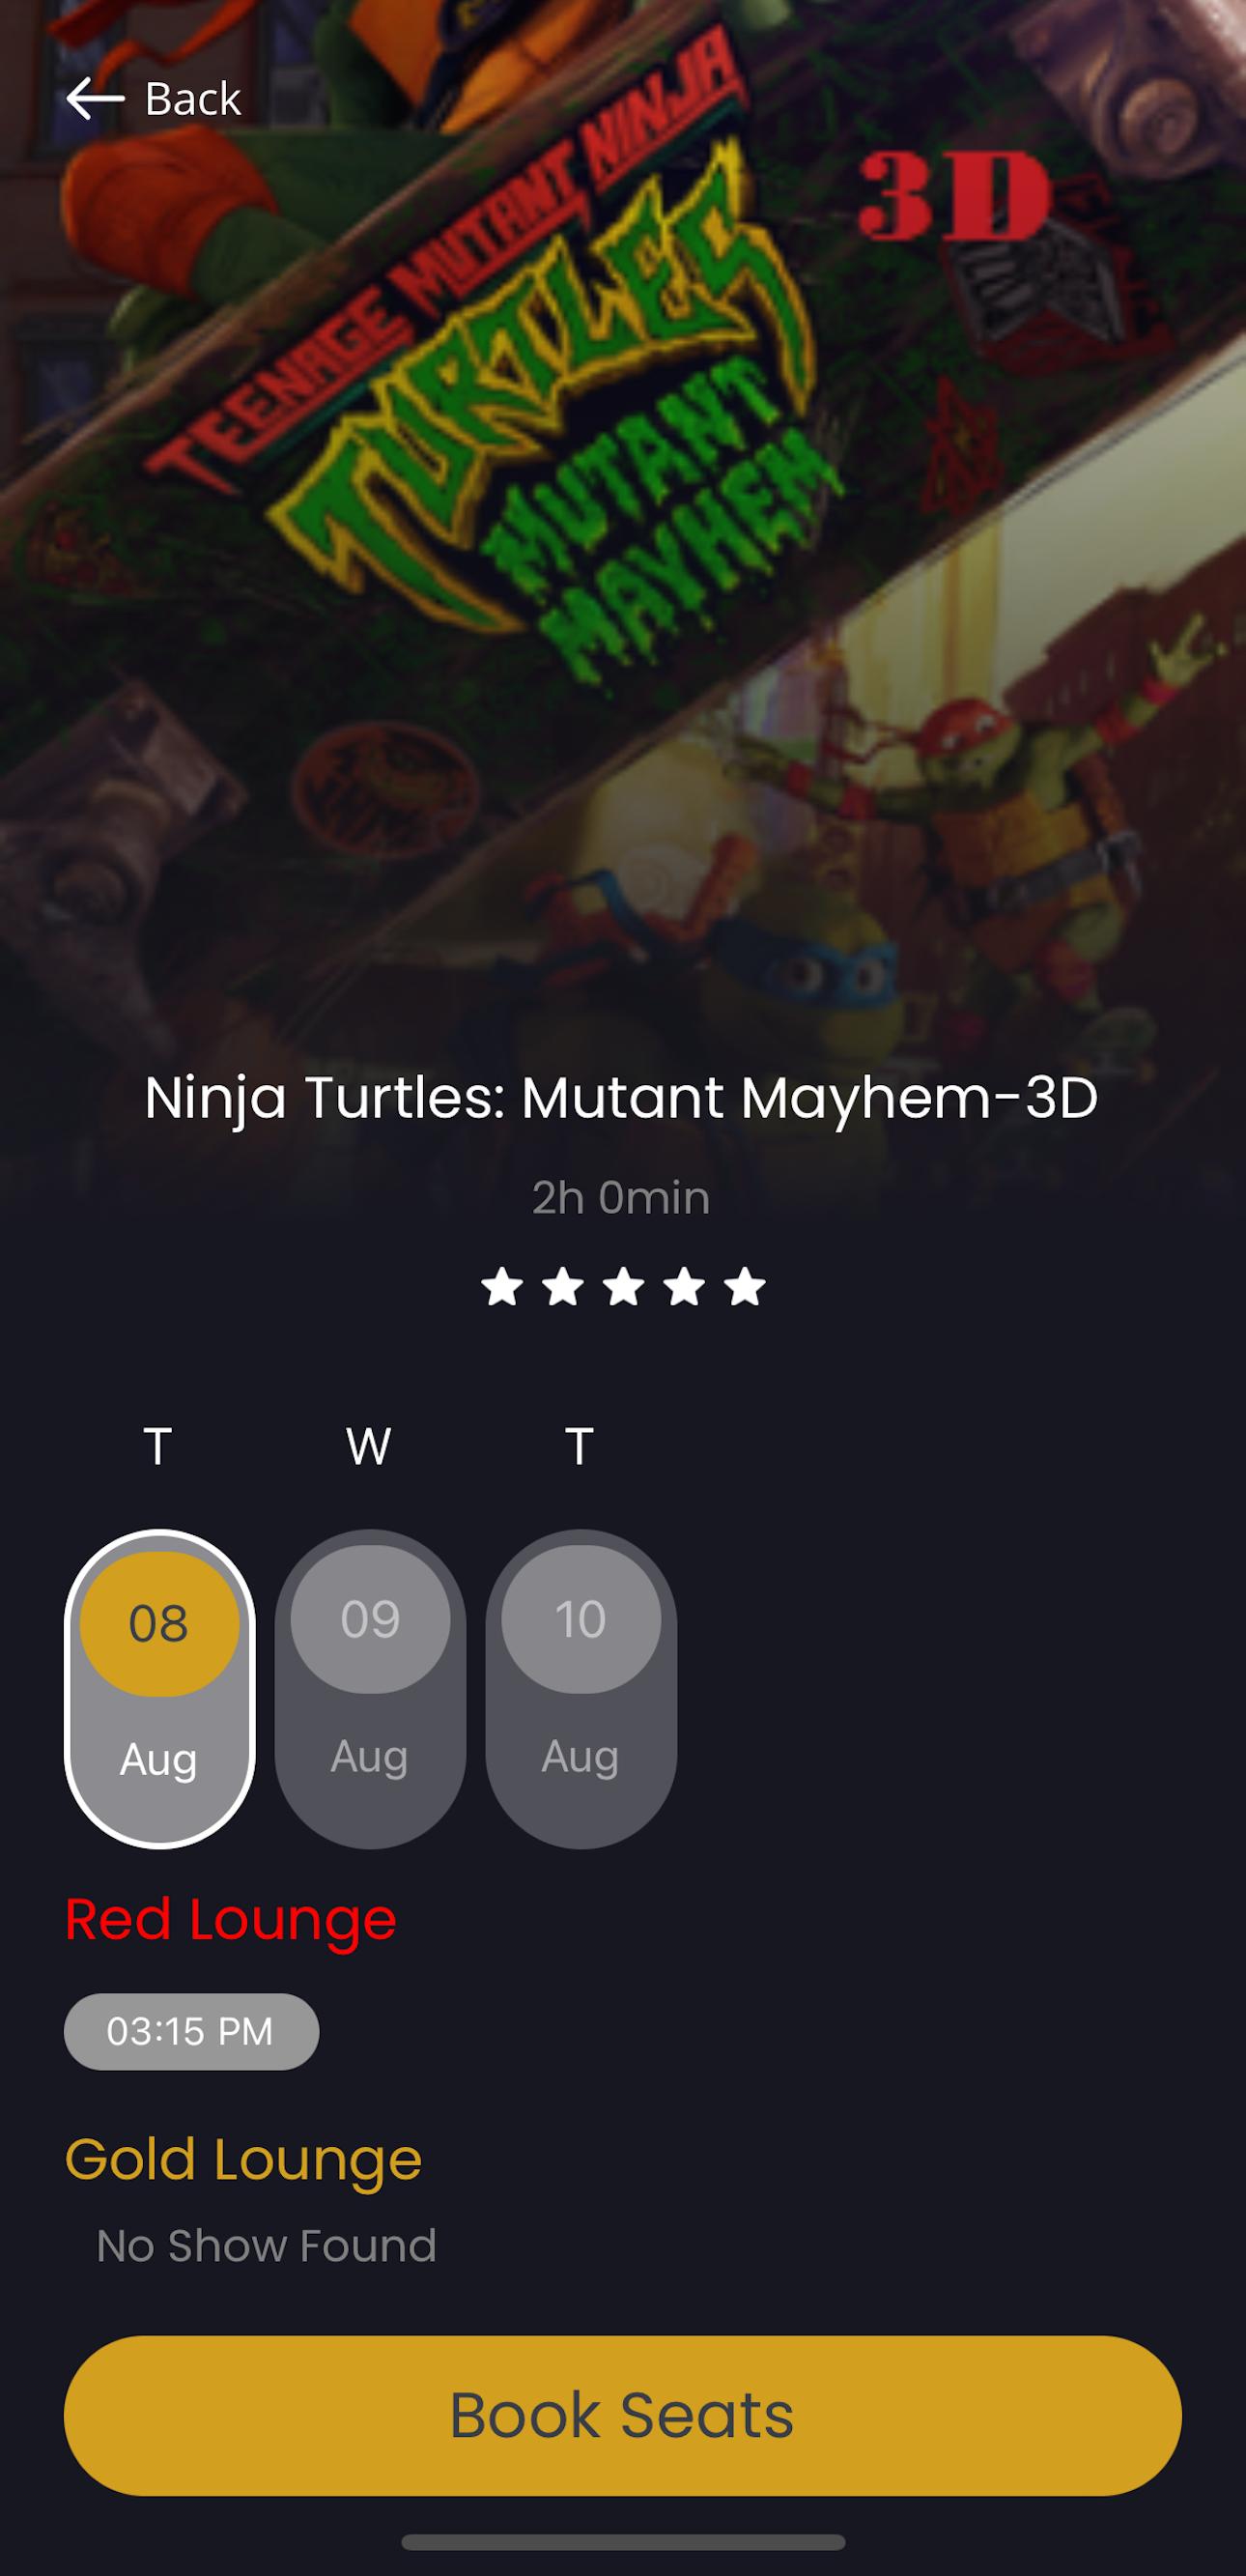The height and width of the screenshot is (2576, 1246).
Task: Open the Red Lounge section
Action: pyautogui.click(x=231, y=1920)
